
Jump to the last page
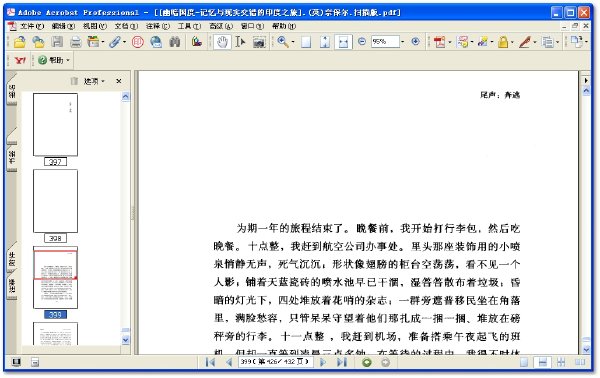tap(342, 362)
